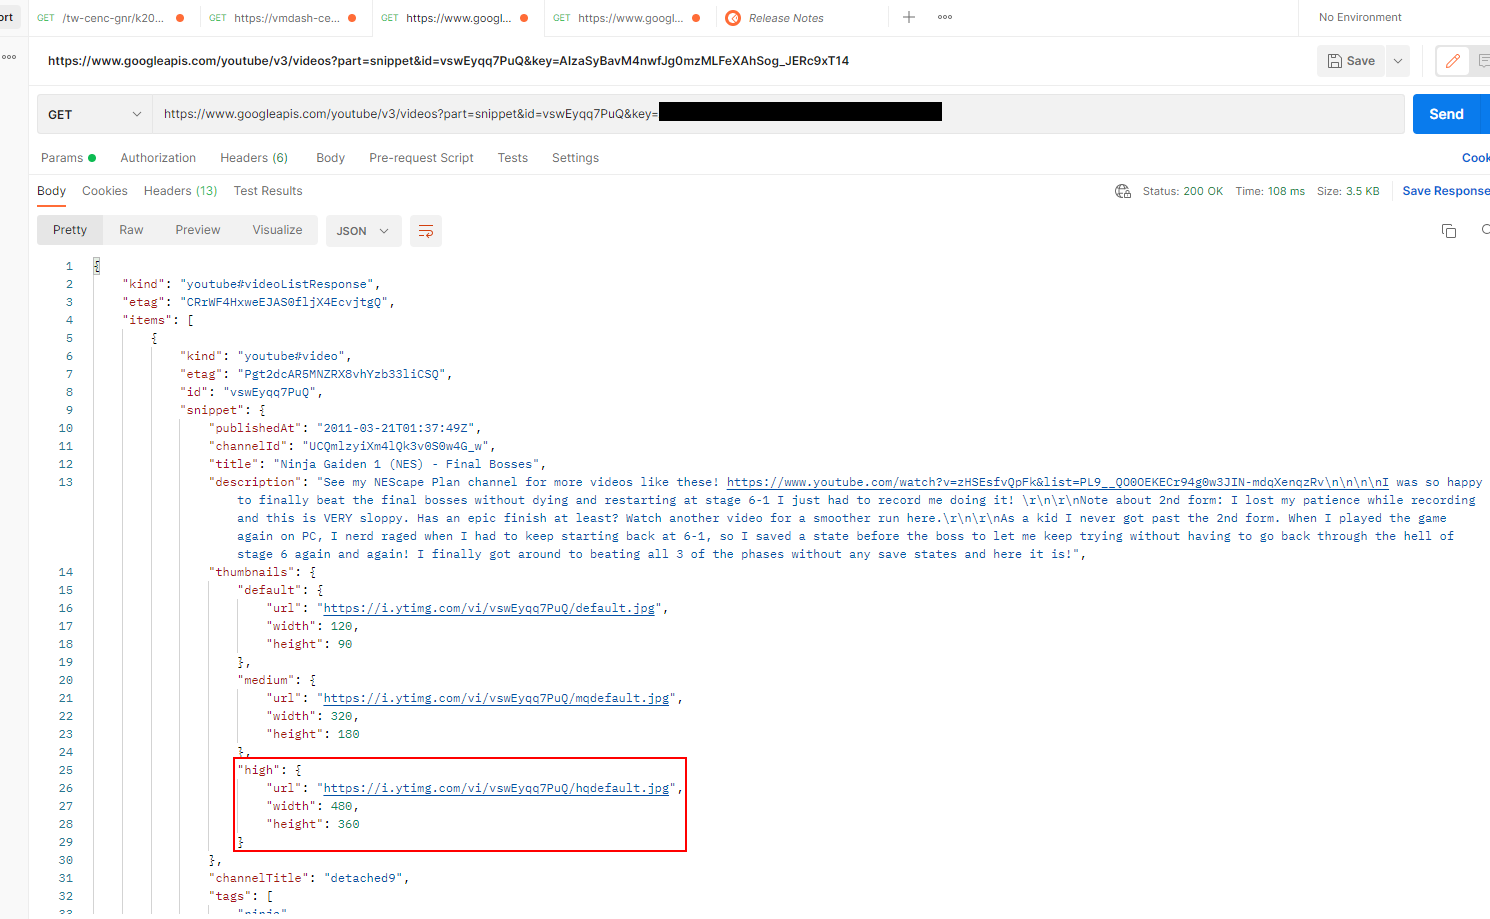This screenshot has height=919, width=1490.
Task: Open response Headers (13) tab
Action: click(180, 191)
